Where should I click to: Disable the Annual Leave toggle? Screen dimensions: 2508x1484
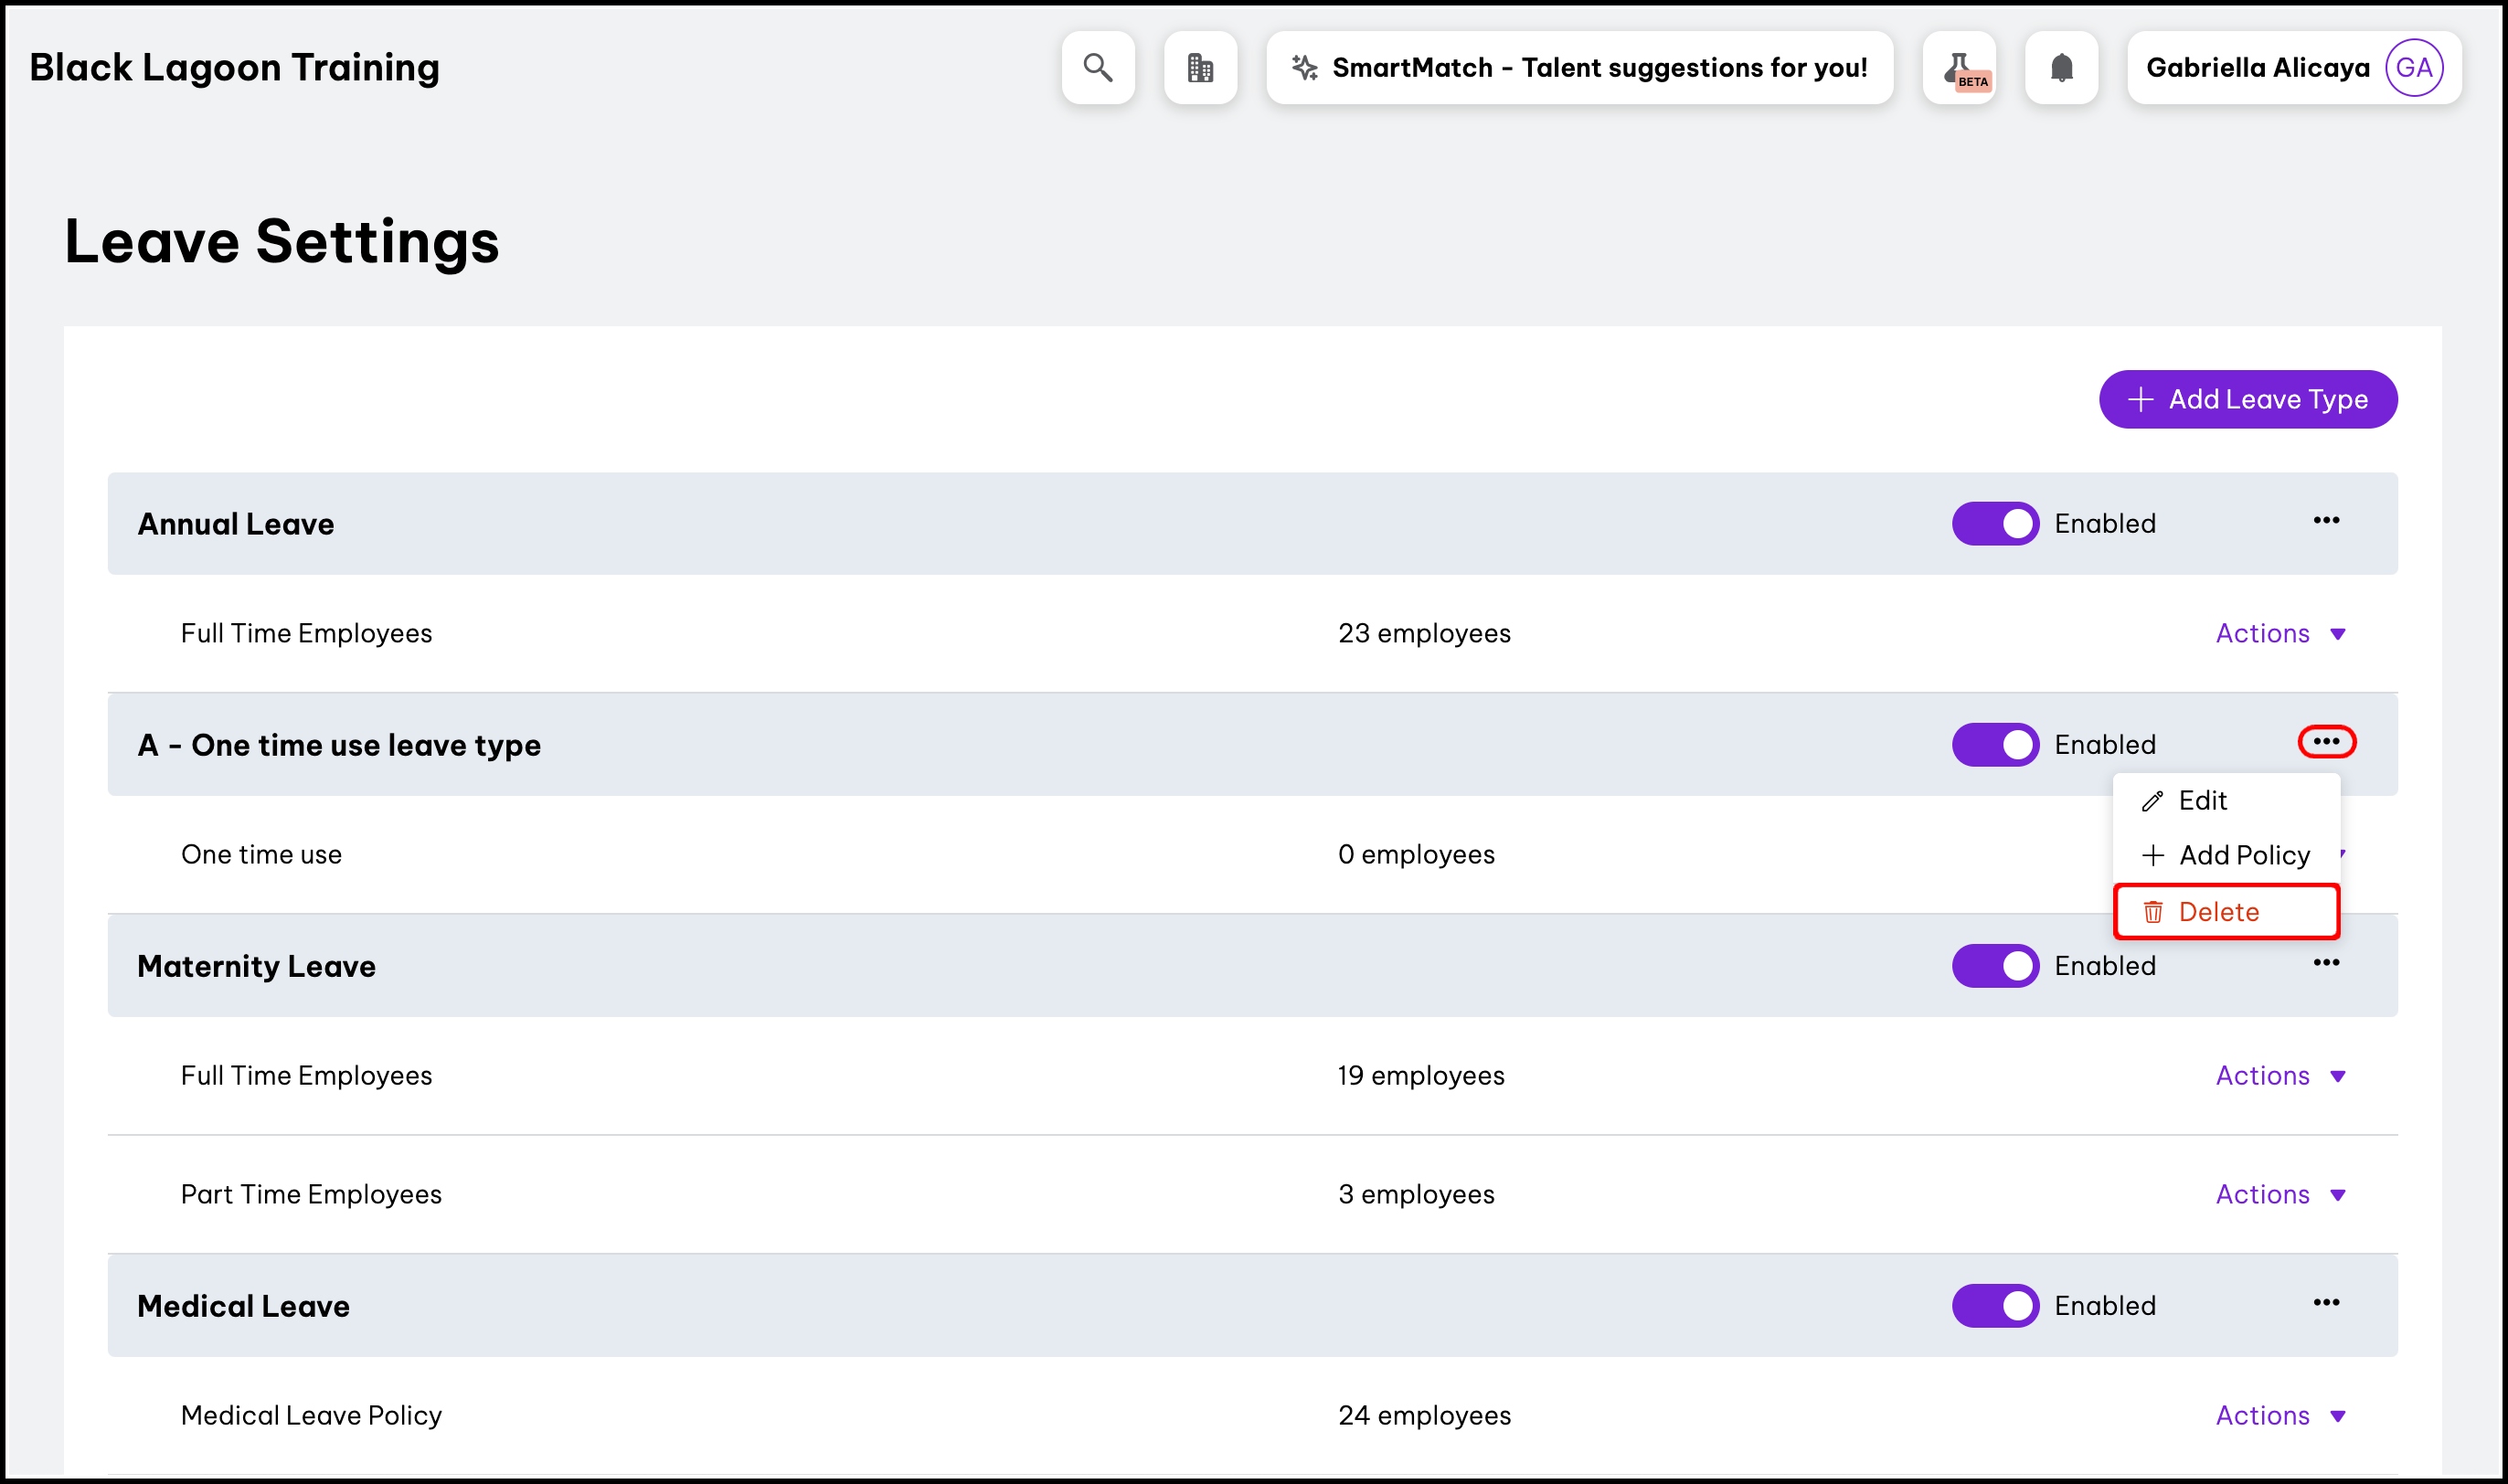click(1994, 523)
